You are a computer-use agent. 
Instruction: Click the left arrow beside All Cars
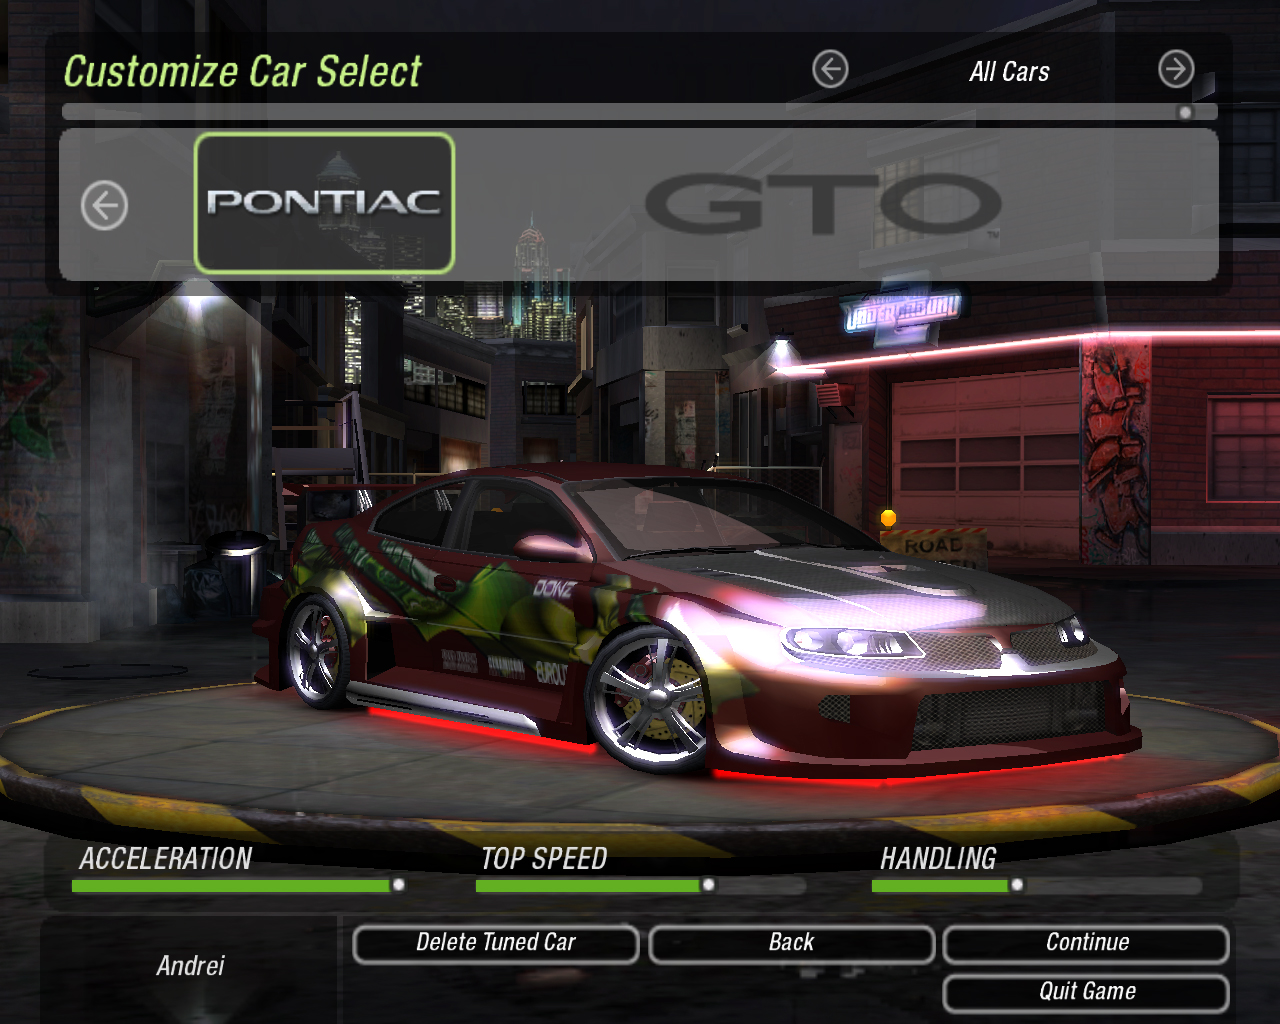pos(830,70)
